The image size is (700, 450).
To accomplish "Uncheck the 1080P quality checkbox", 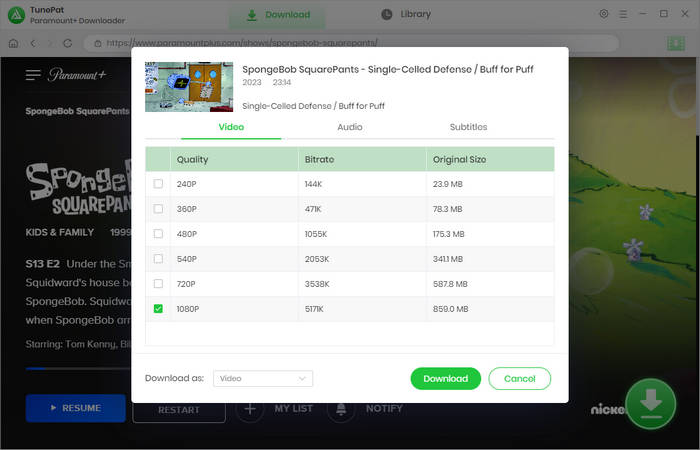I will click(158, 309).
